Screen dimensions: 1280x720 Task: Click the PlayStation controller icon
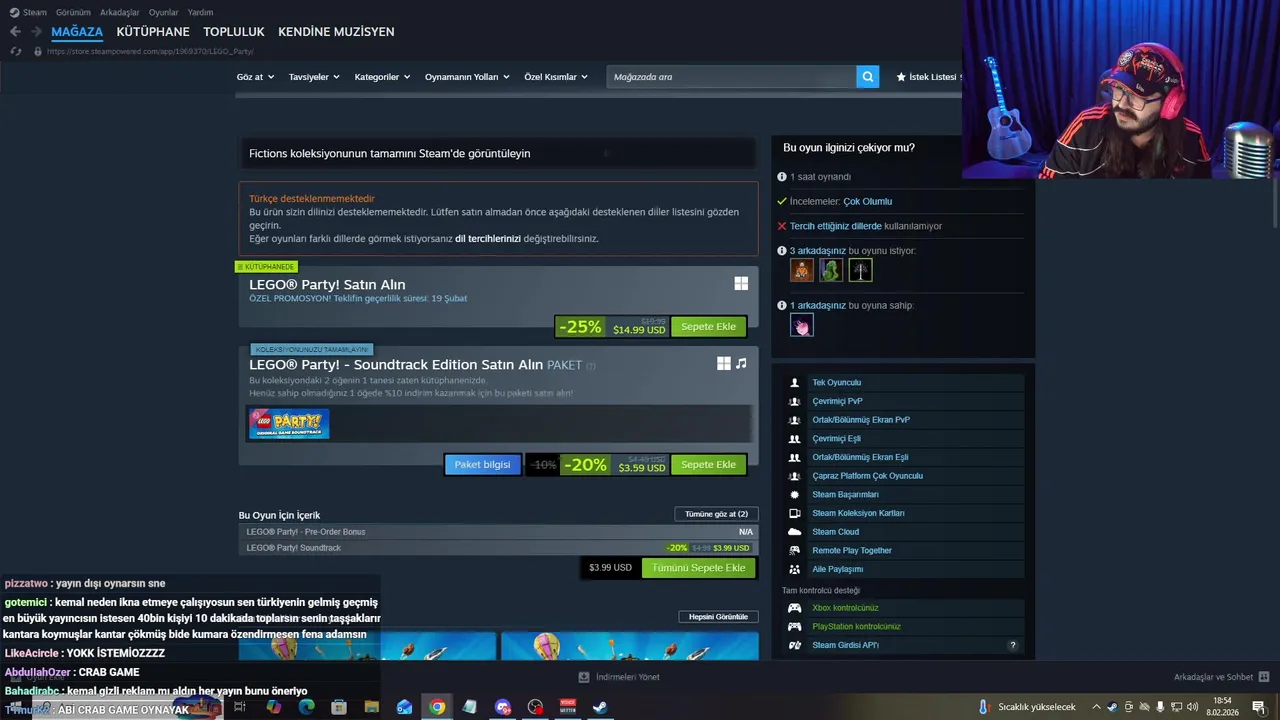click(x=795, y=627)
